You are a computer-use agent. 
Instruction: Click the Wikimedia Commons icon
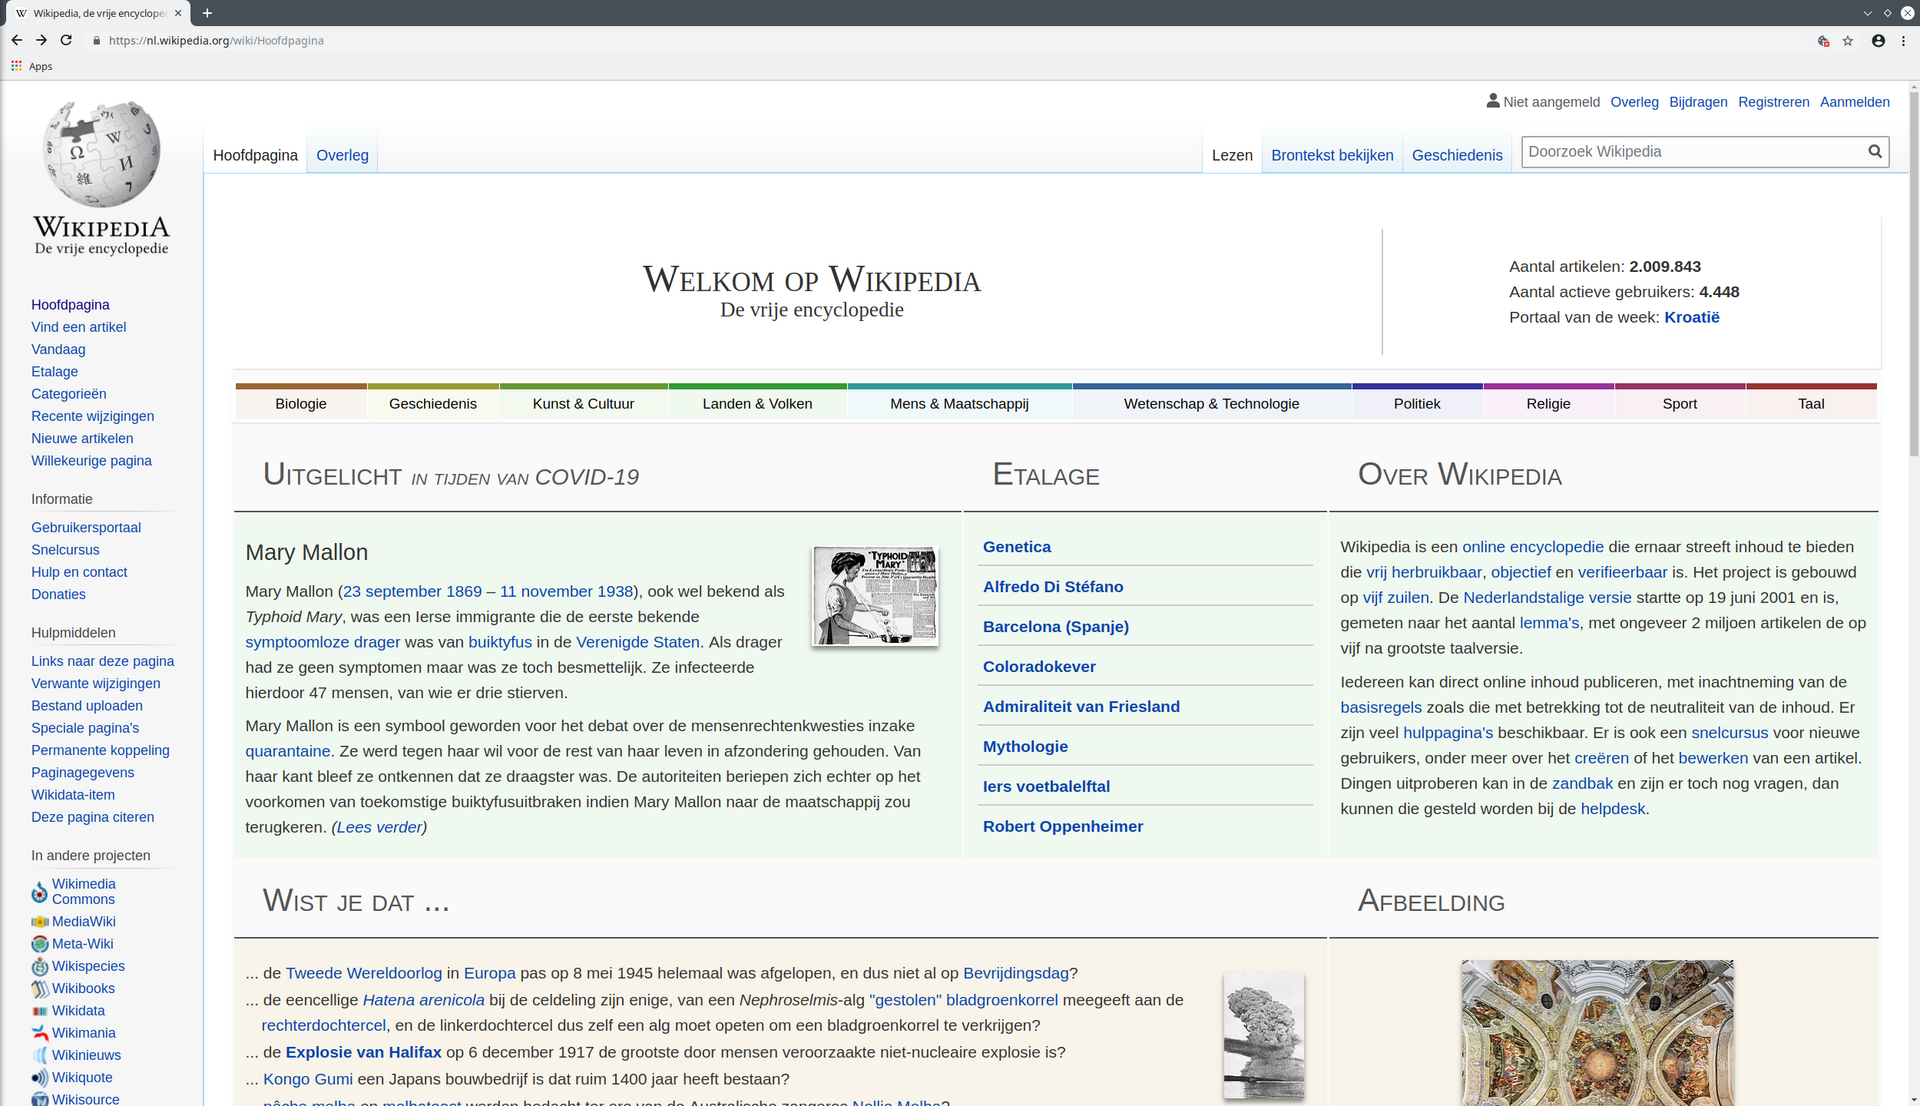click(x=40, y=892)
